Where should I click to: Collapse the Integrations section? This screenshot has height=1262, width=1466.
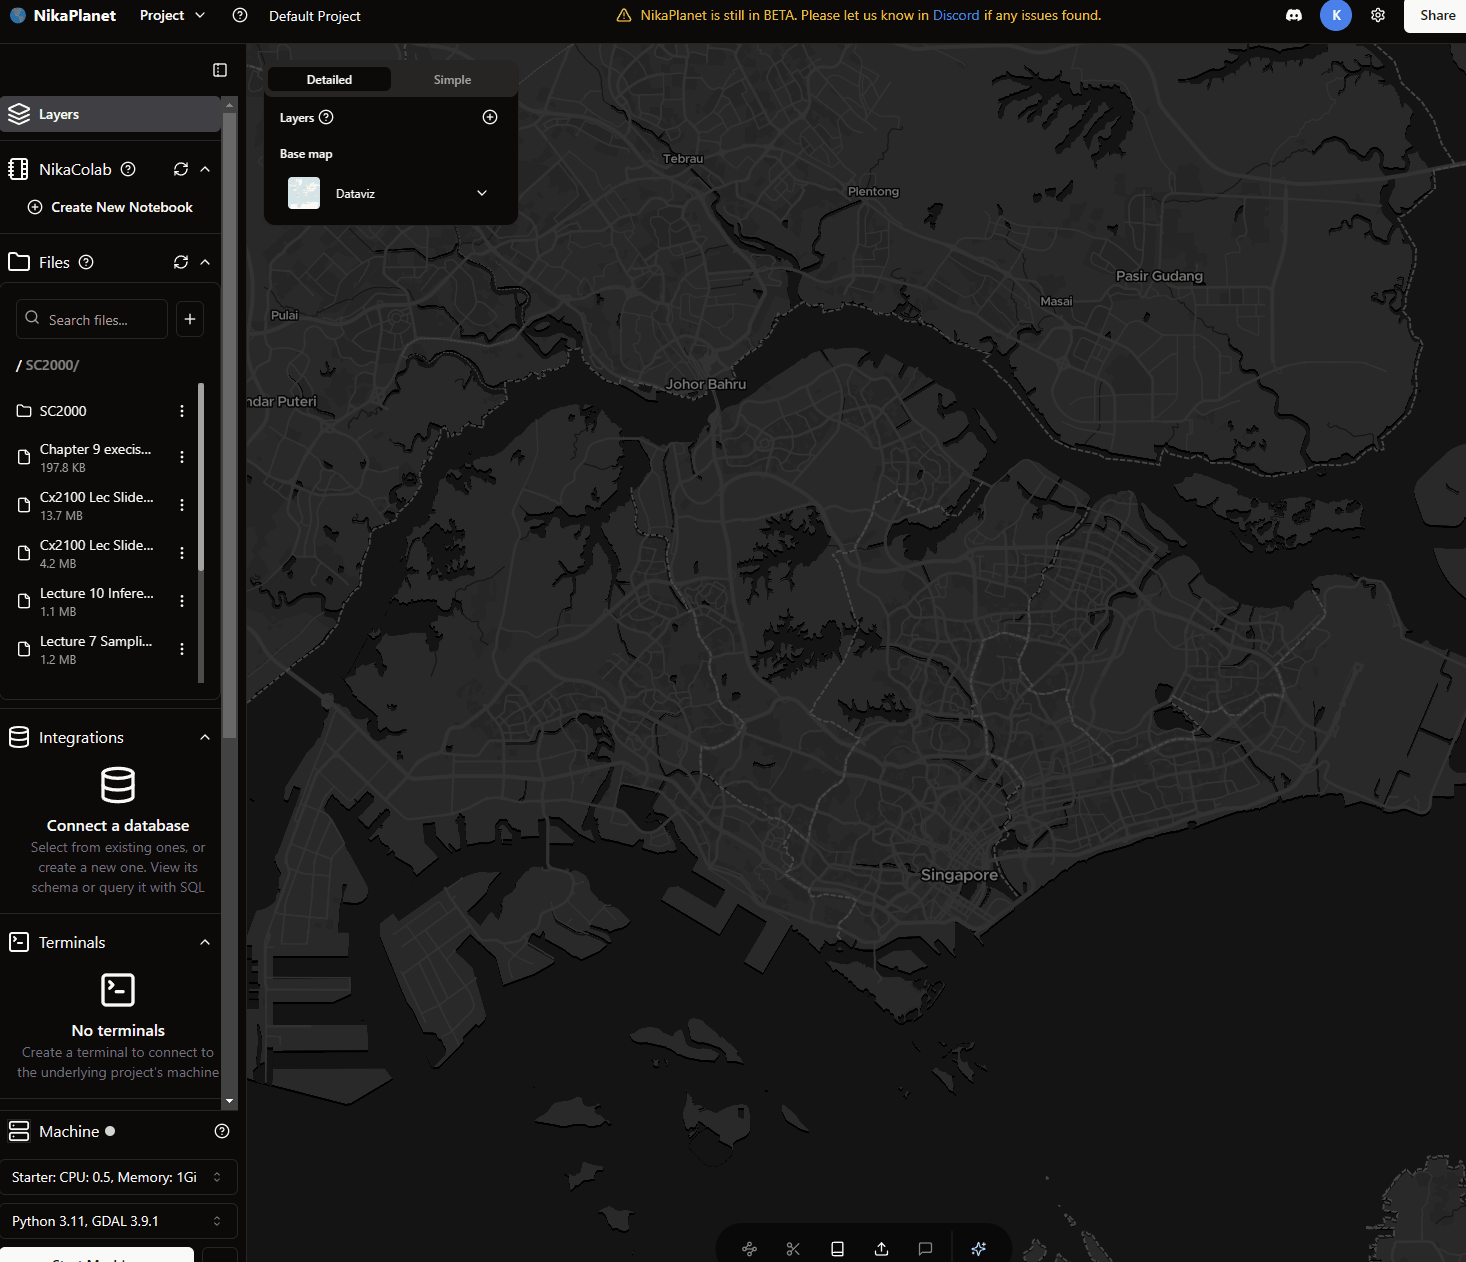(205, 738)
